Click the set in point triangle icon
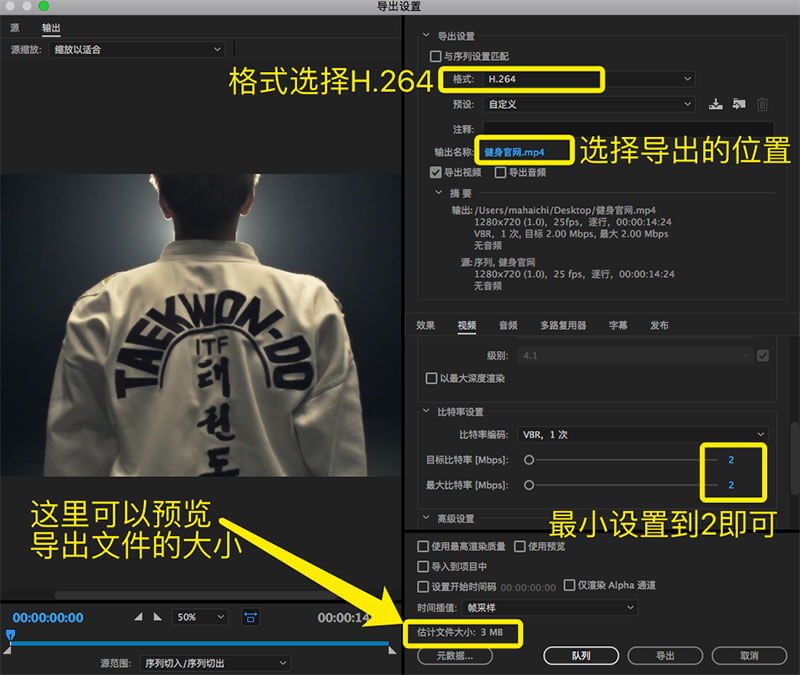 139,617
